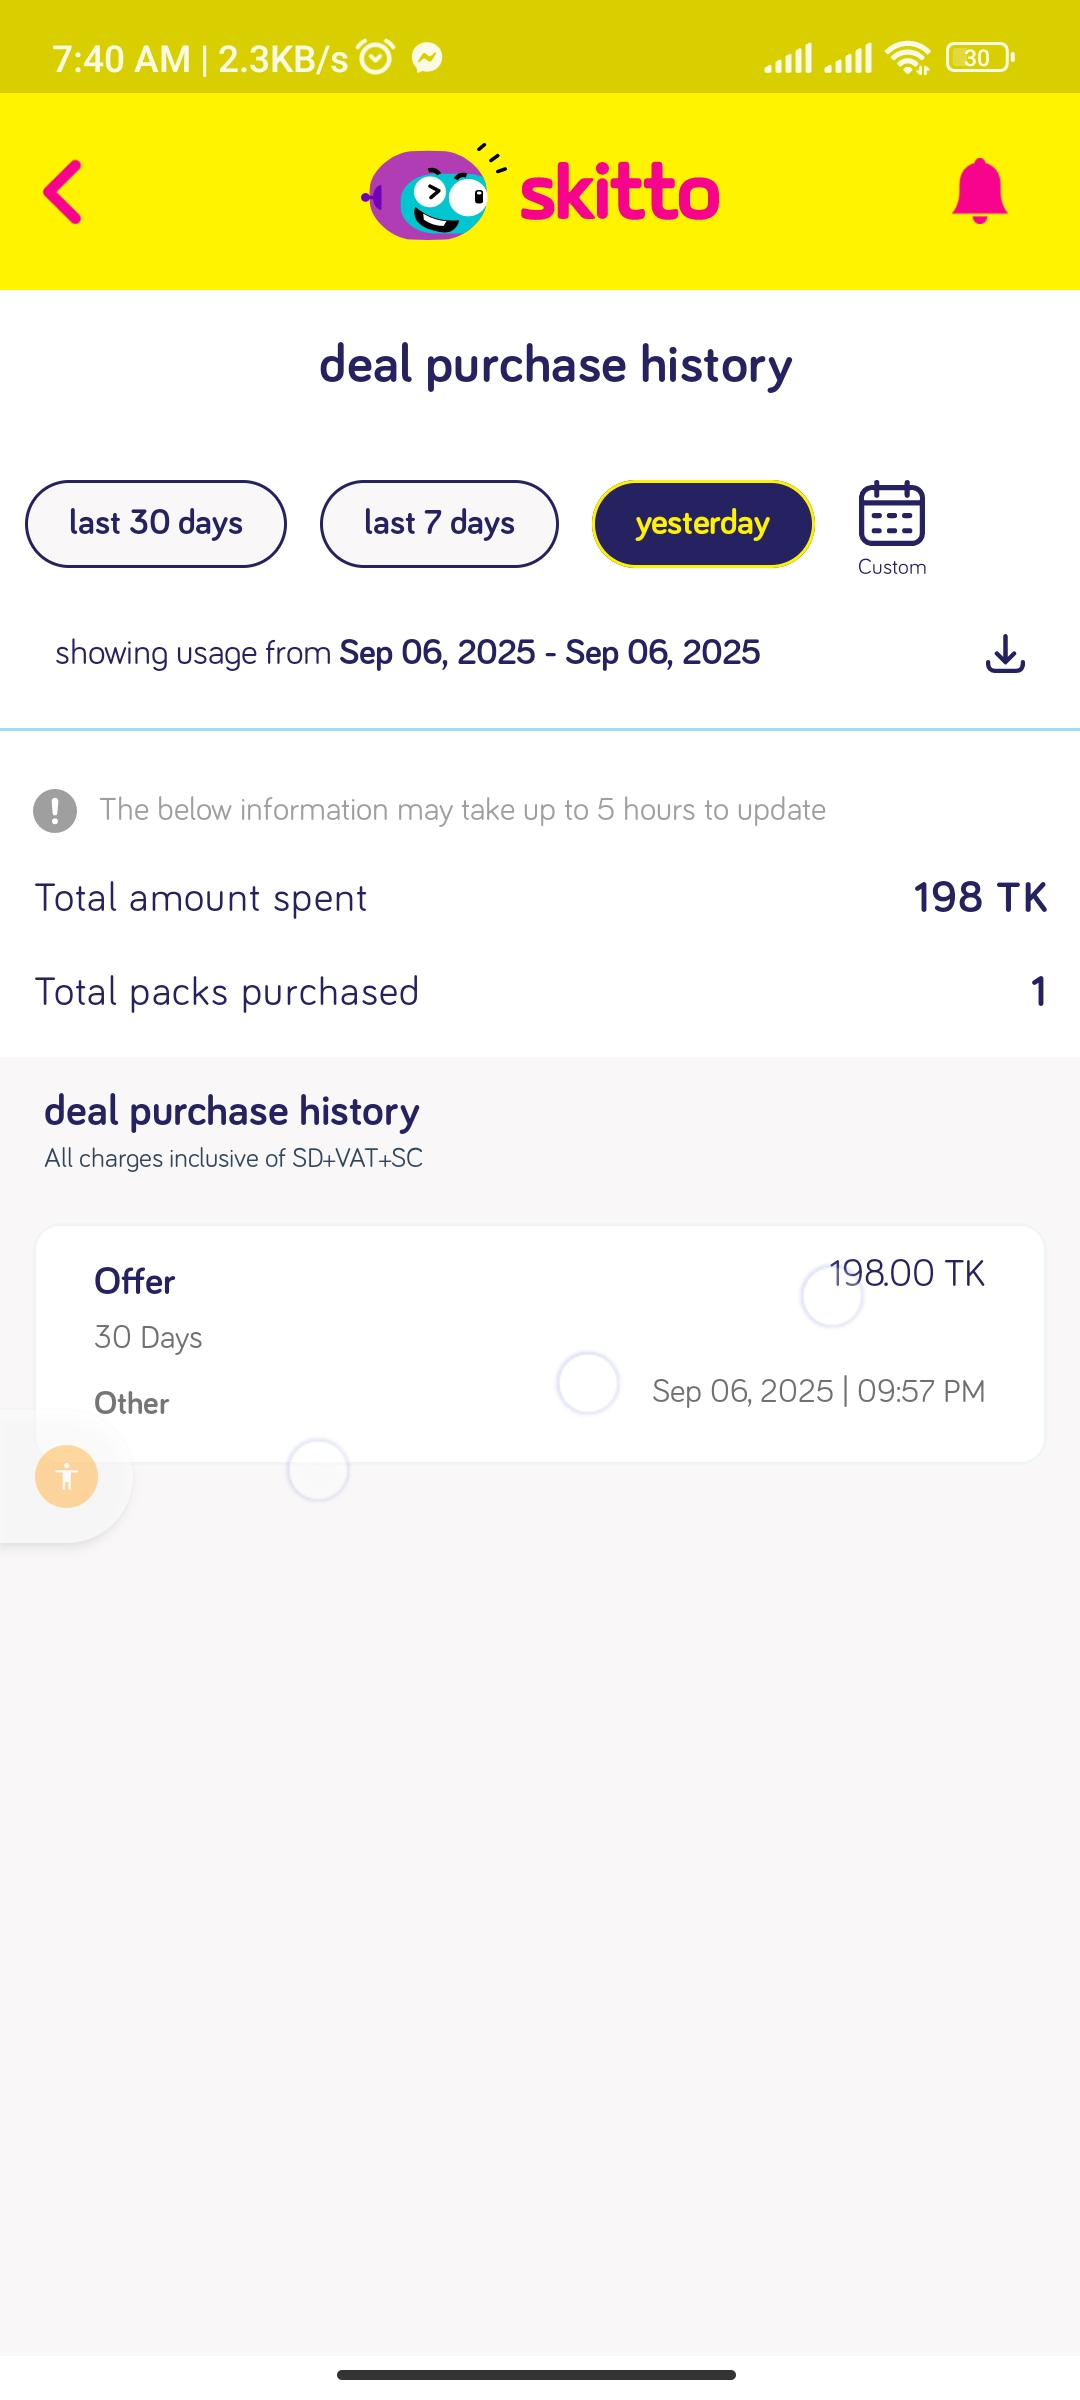Open the orange accessibility floating button
Screen dimensions: 1080x2400
67,1476
